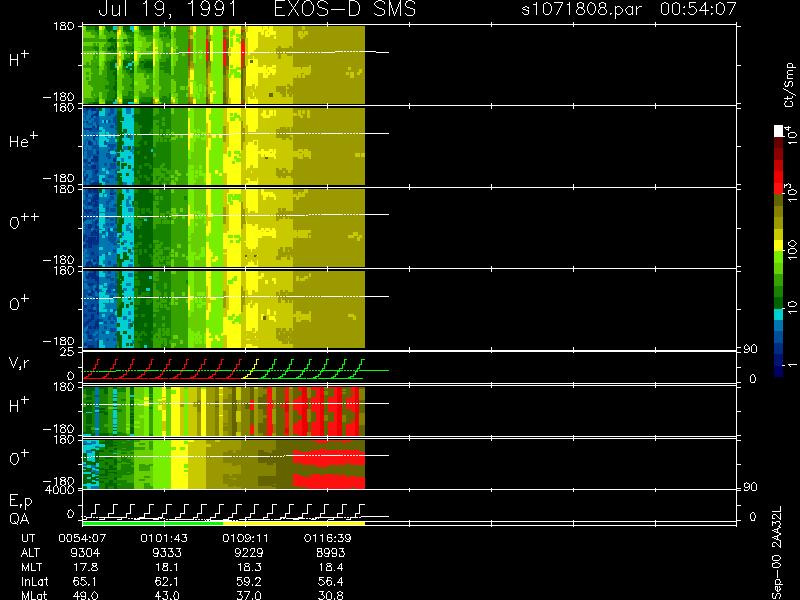Click the 100 colorbar tick label
The height and width of the screenshot is (600, 800).
click(x=791, y=251)
